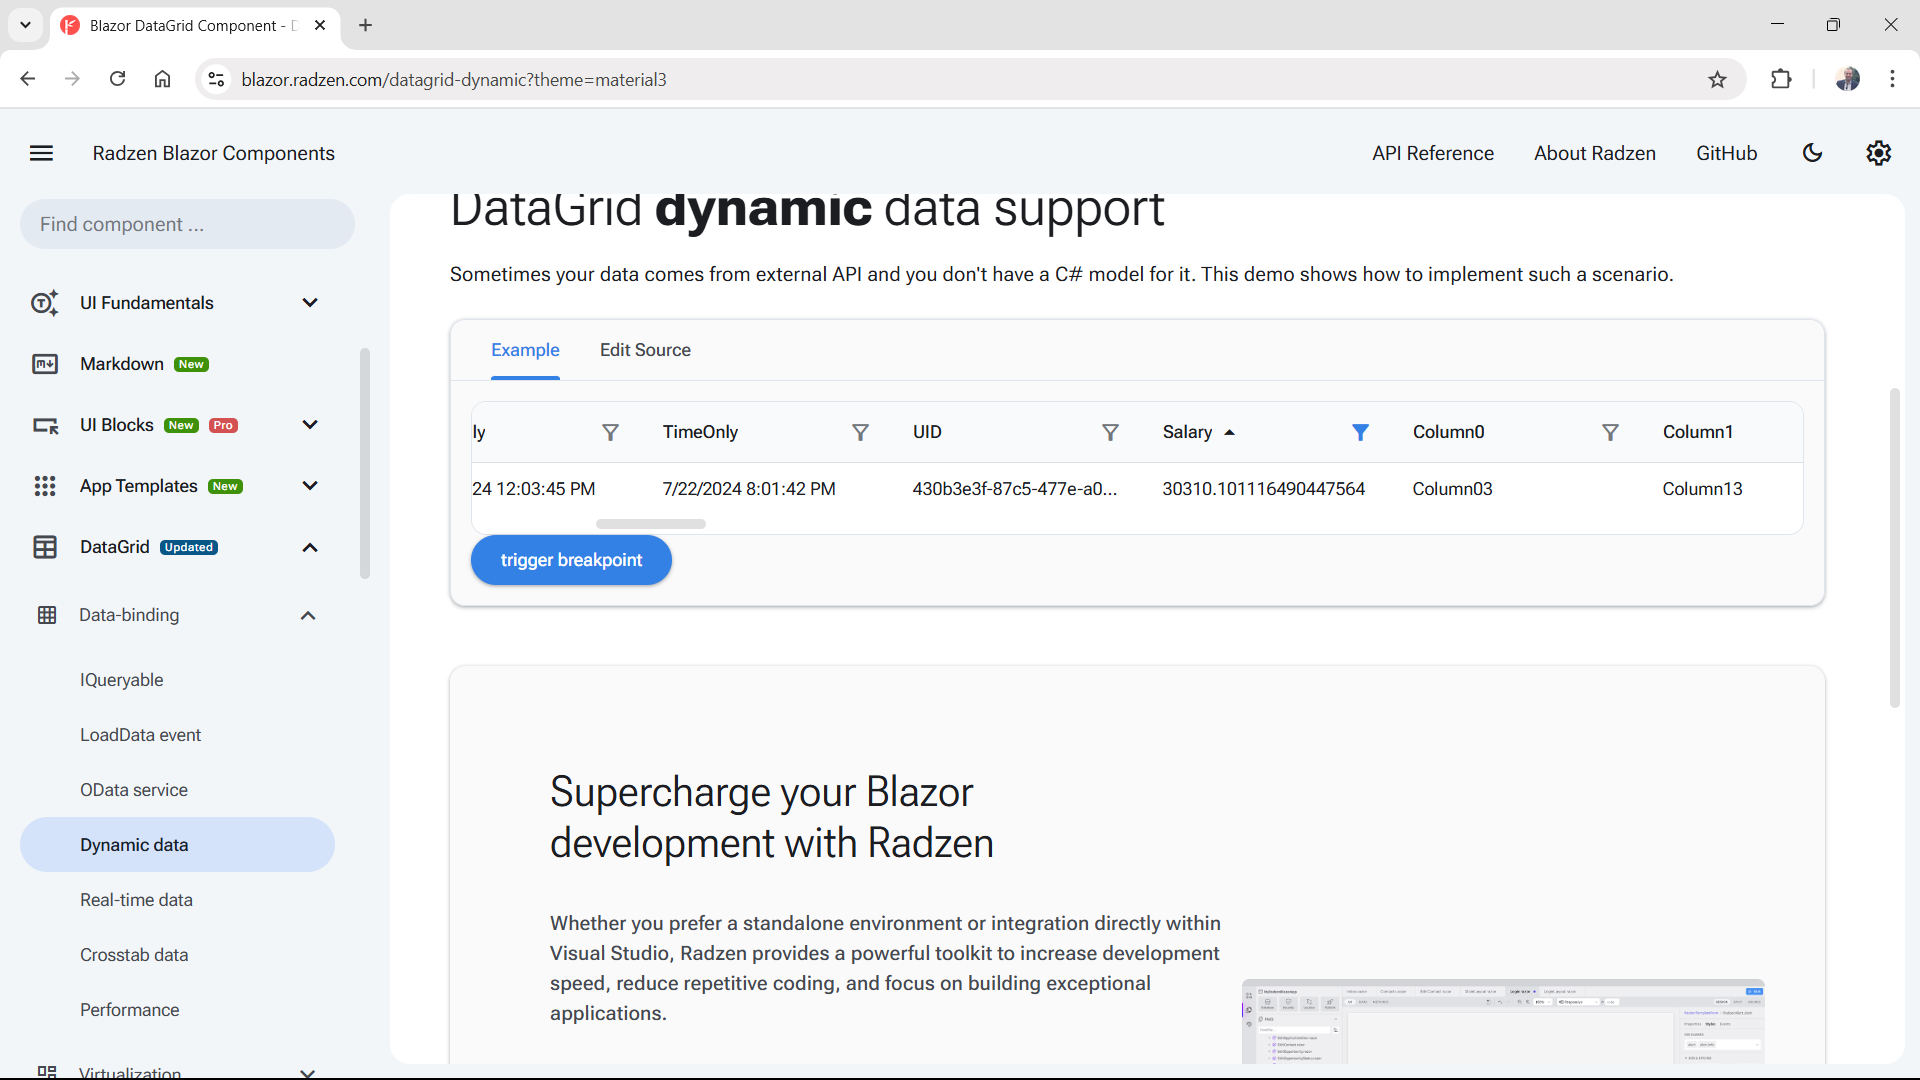
Task: Open browser extensions puzzle icon
Action: [1781, 79]
